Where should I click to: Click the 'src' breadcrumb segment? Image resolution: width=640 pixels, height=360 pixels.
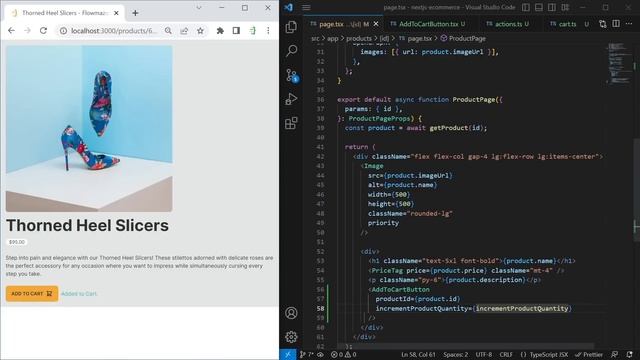tap(315, 38)
